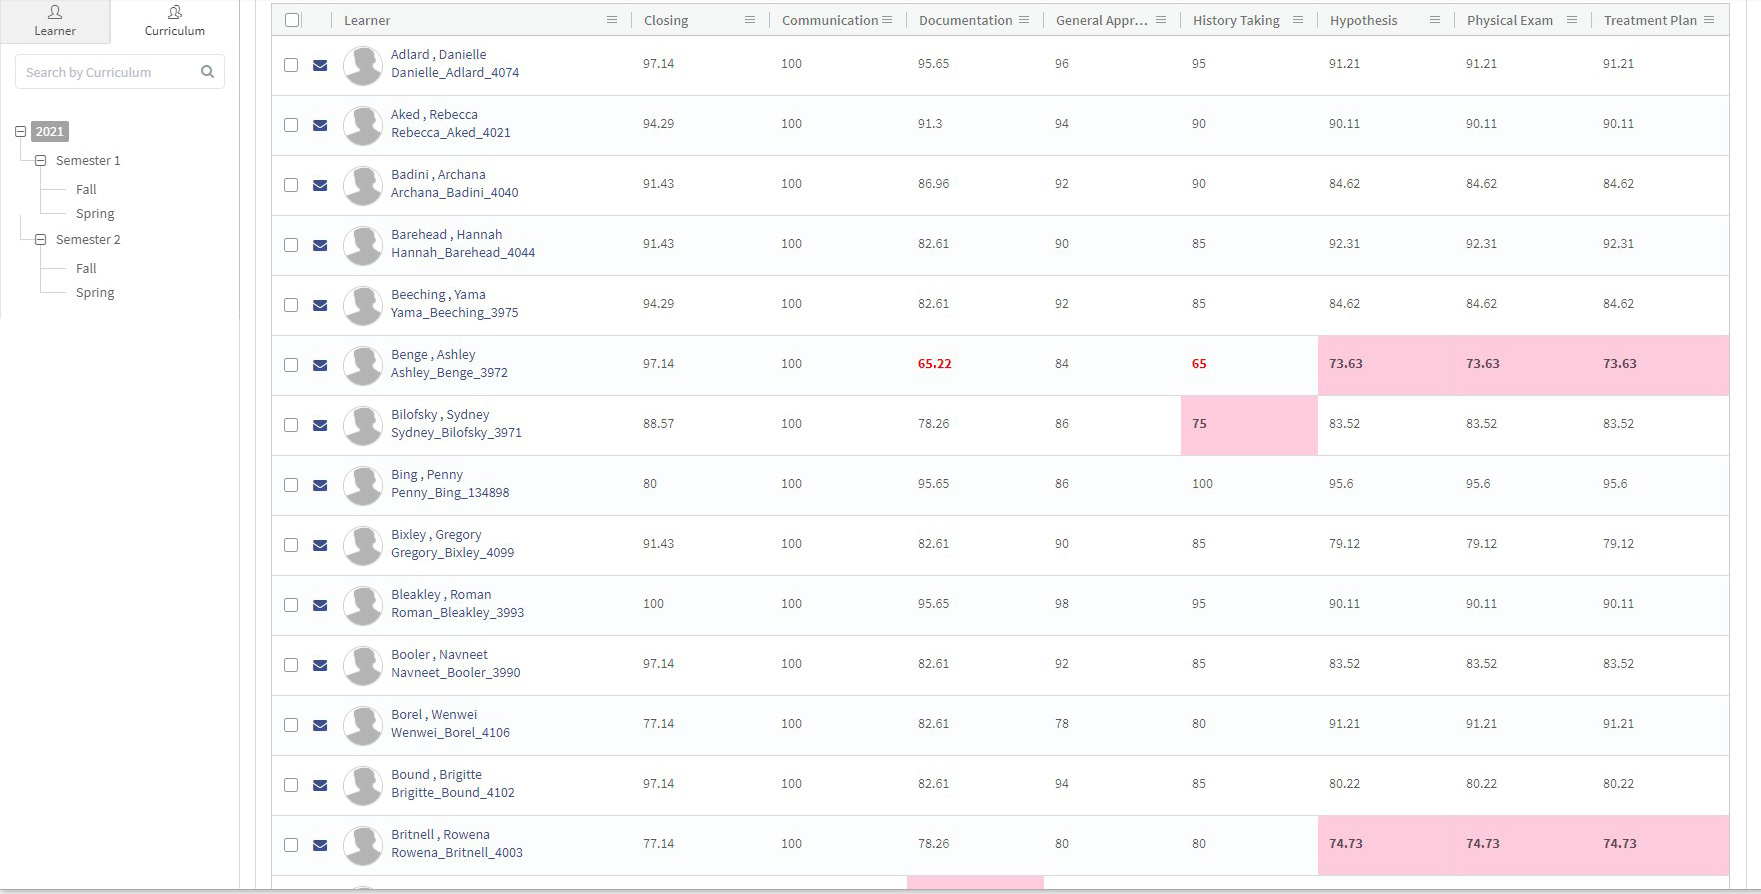Collapse the Semester 1 tree node
This screenshot has height=894, width=1761.
coord(40,160)
